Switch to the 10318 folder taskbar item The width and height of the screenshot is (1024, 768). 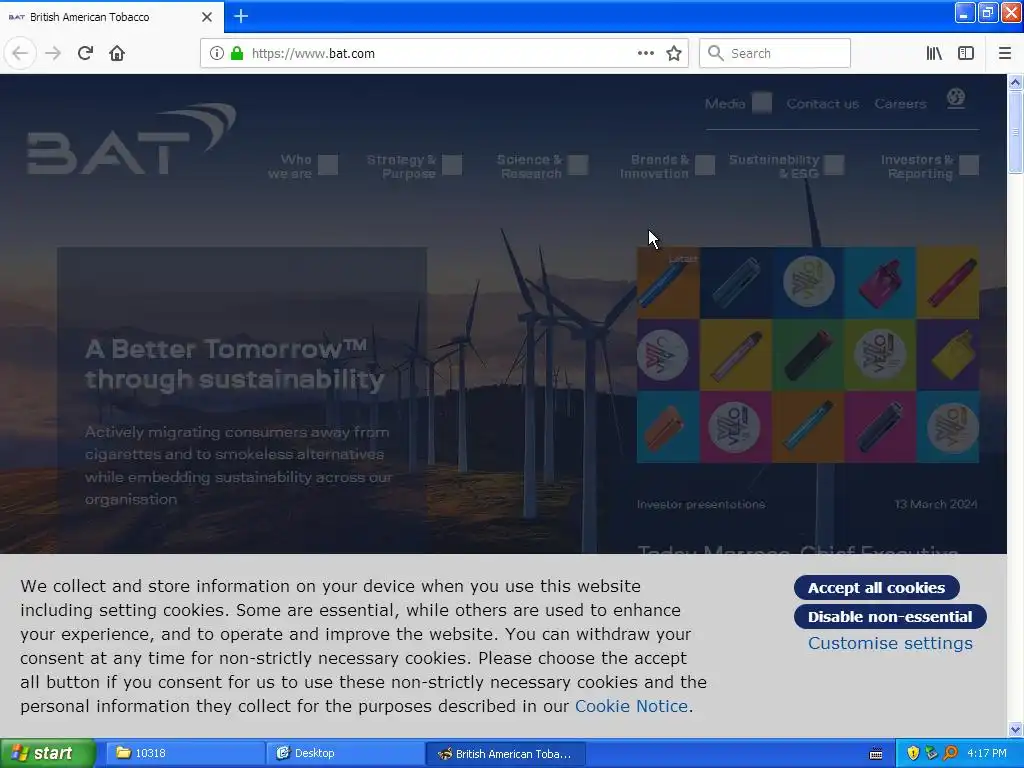click(x=185, y=753)
